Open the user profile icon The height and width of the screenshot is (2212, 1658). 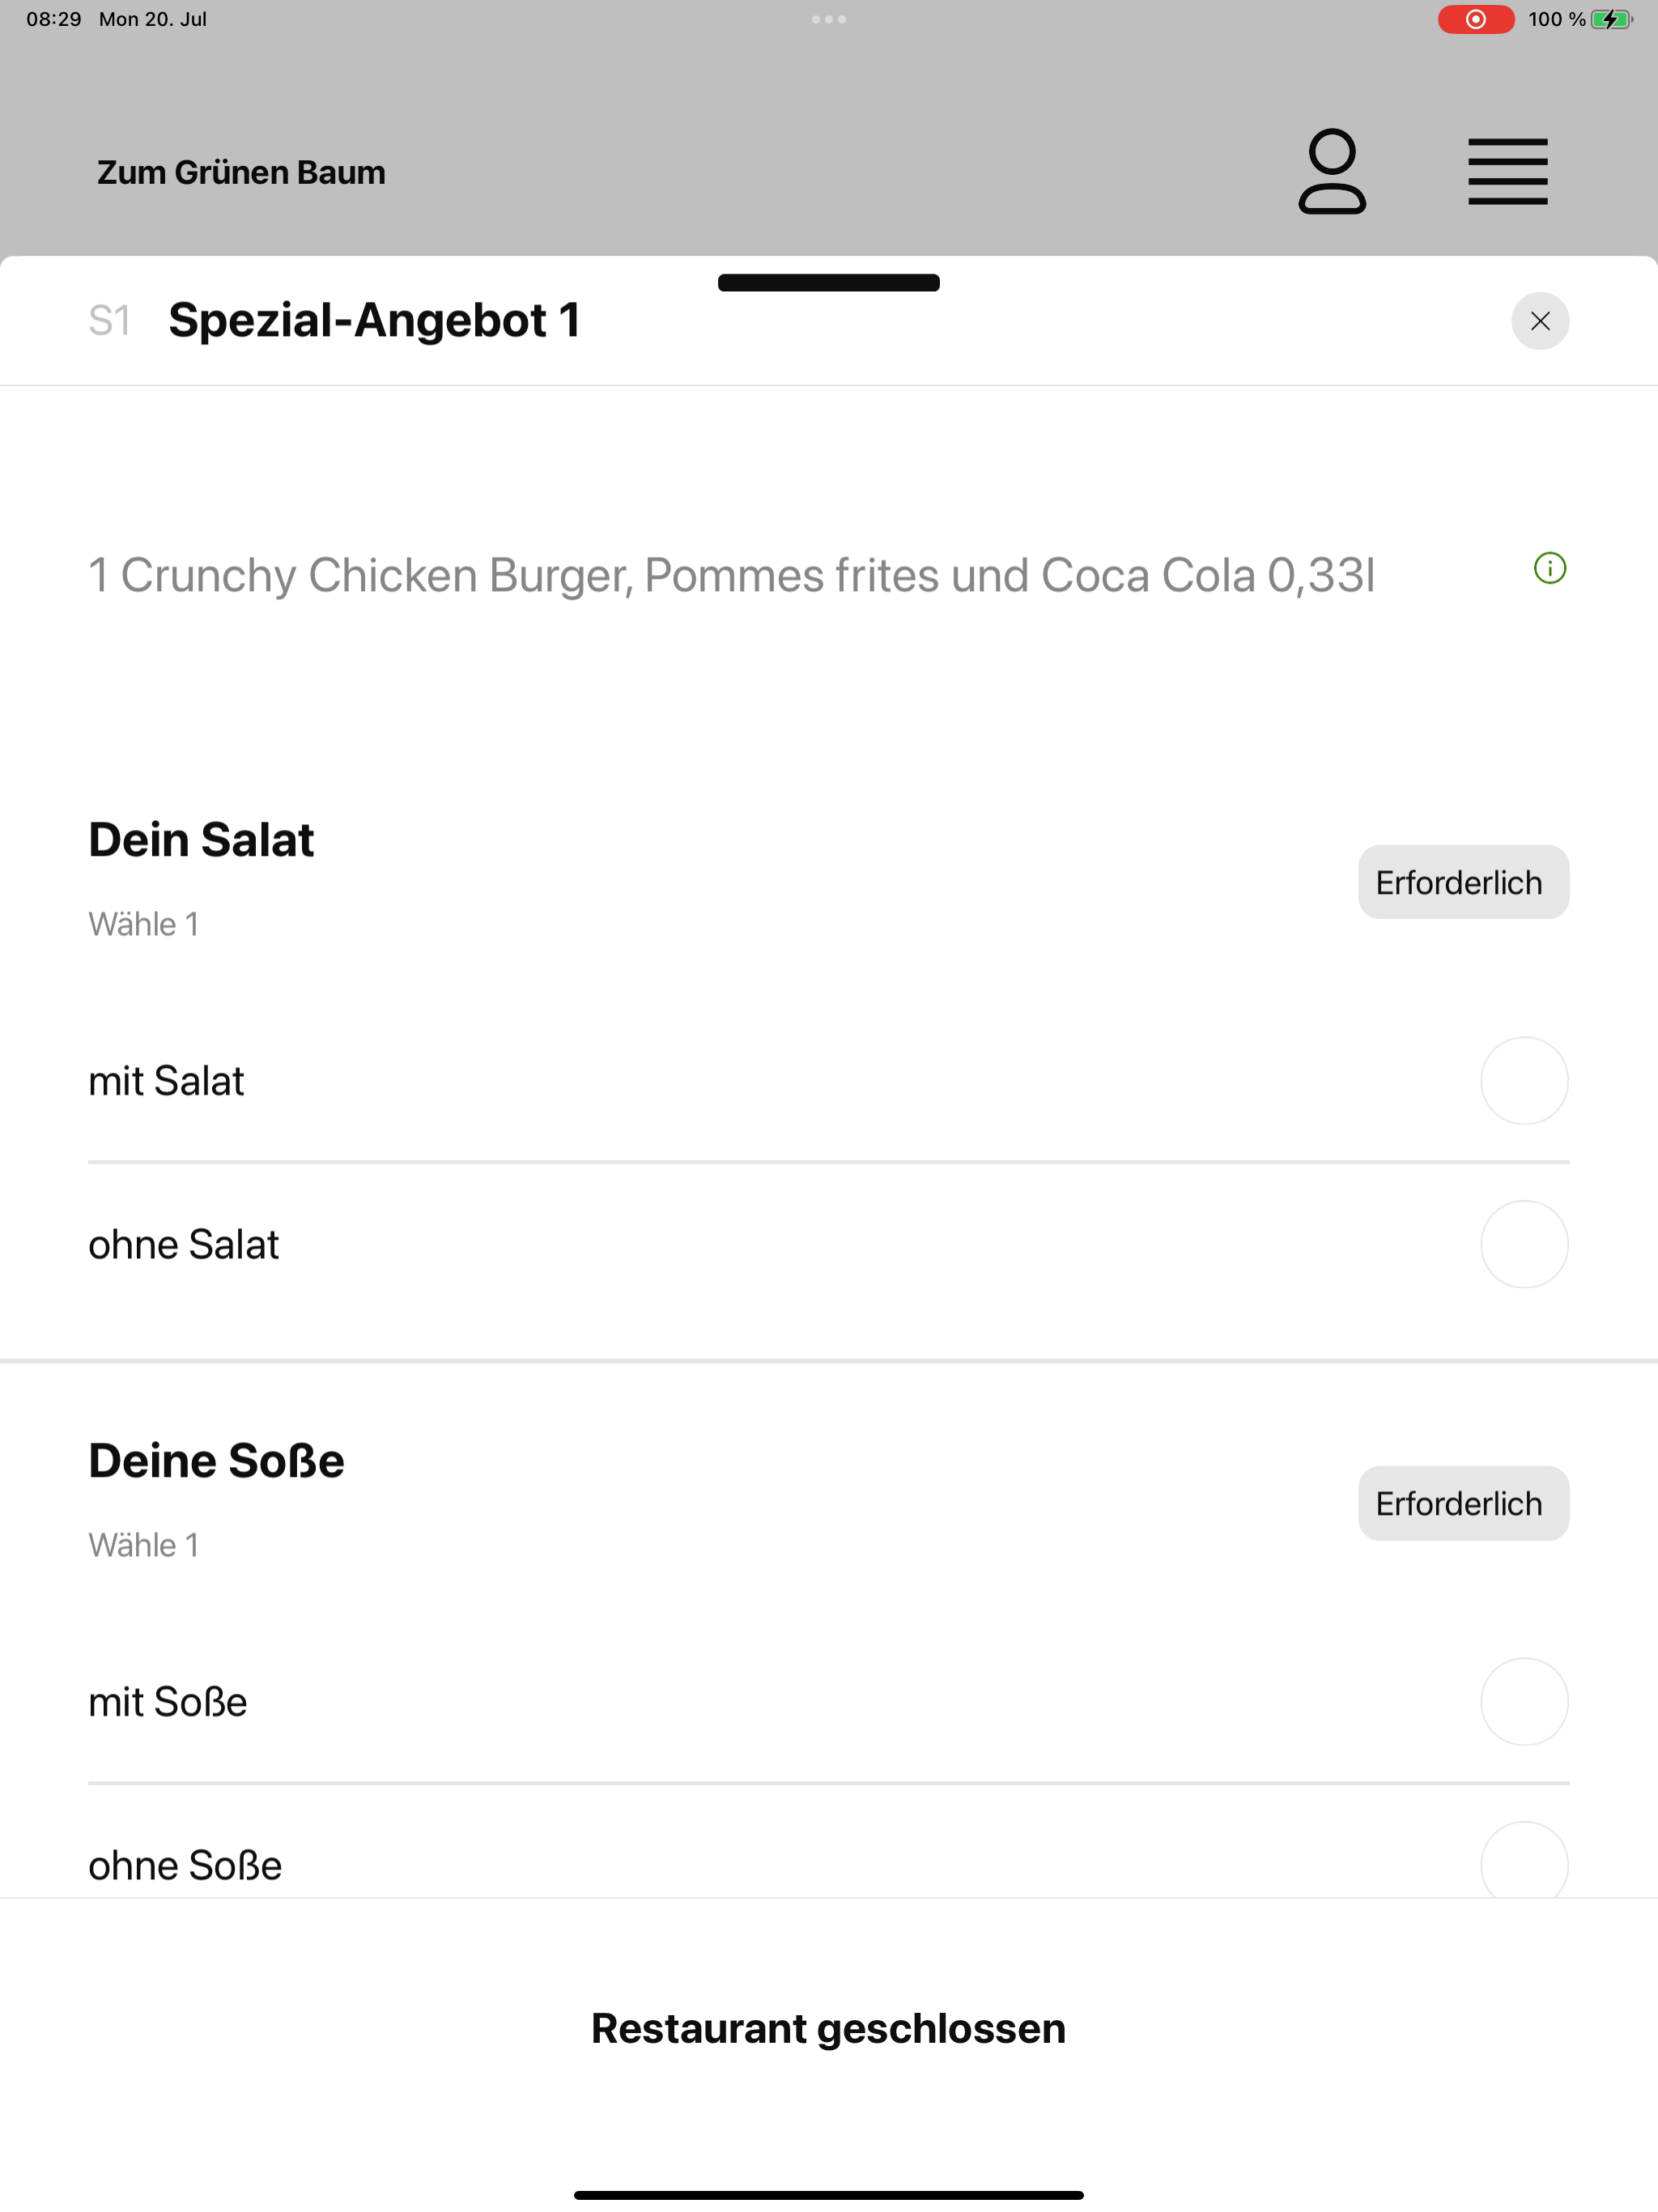point(1332,171)
